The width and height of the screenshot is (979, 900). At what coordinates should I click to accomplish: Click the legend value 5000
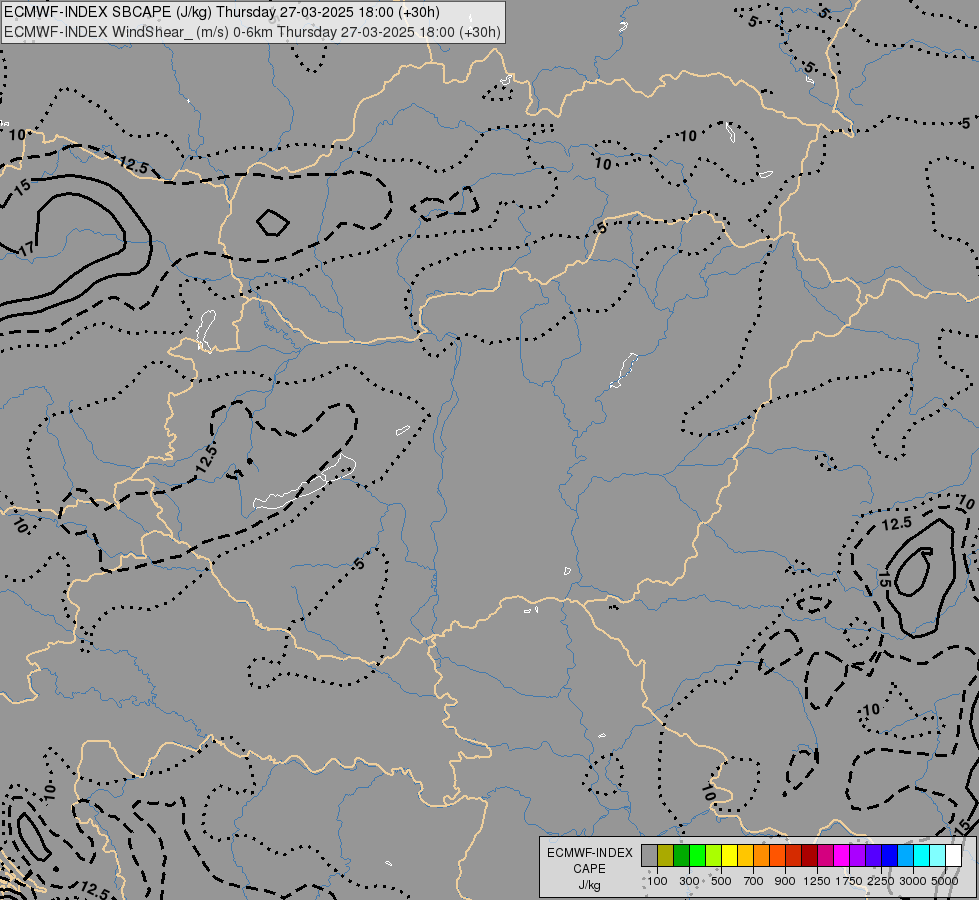pos(945,881)
